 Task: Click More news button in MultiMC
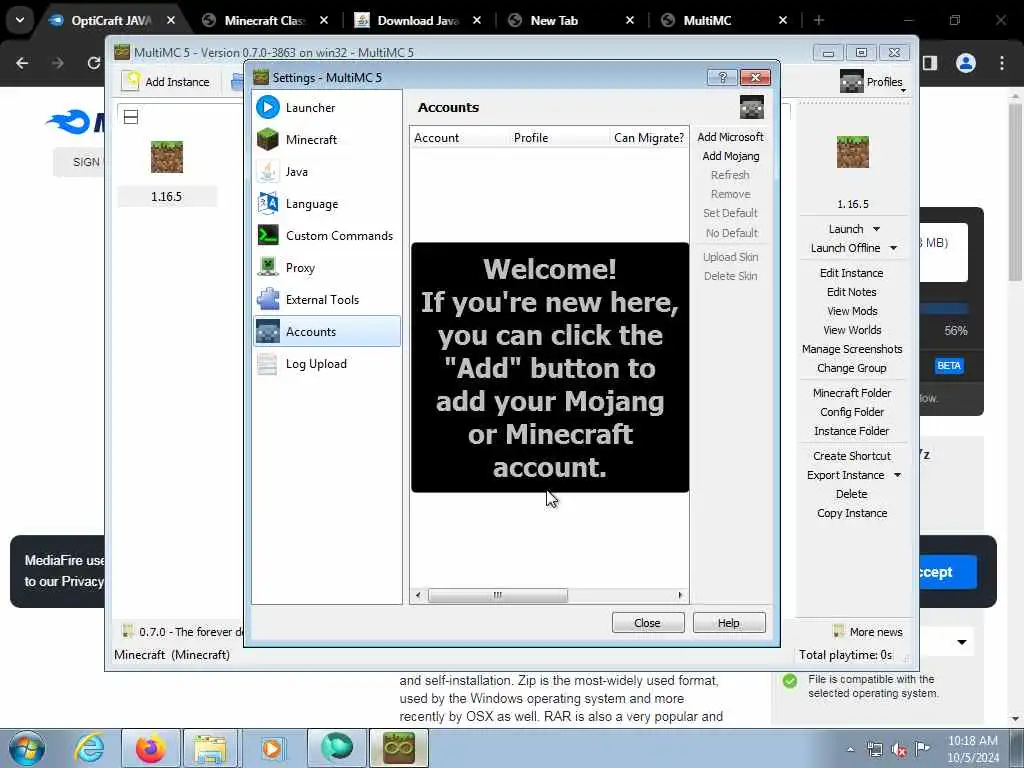pyautogui.click(x=869, y=632)
